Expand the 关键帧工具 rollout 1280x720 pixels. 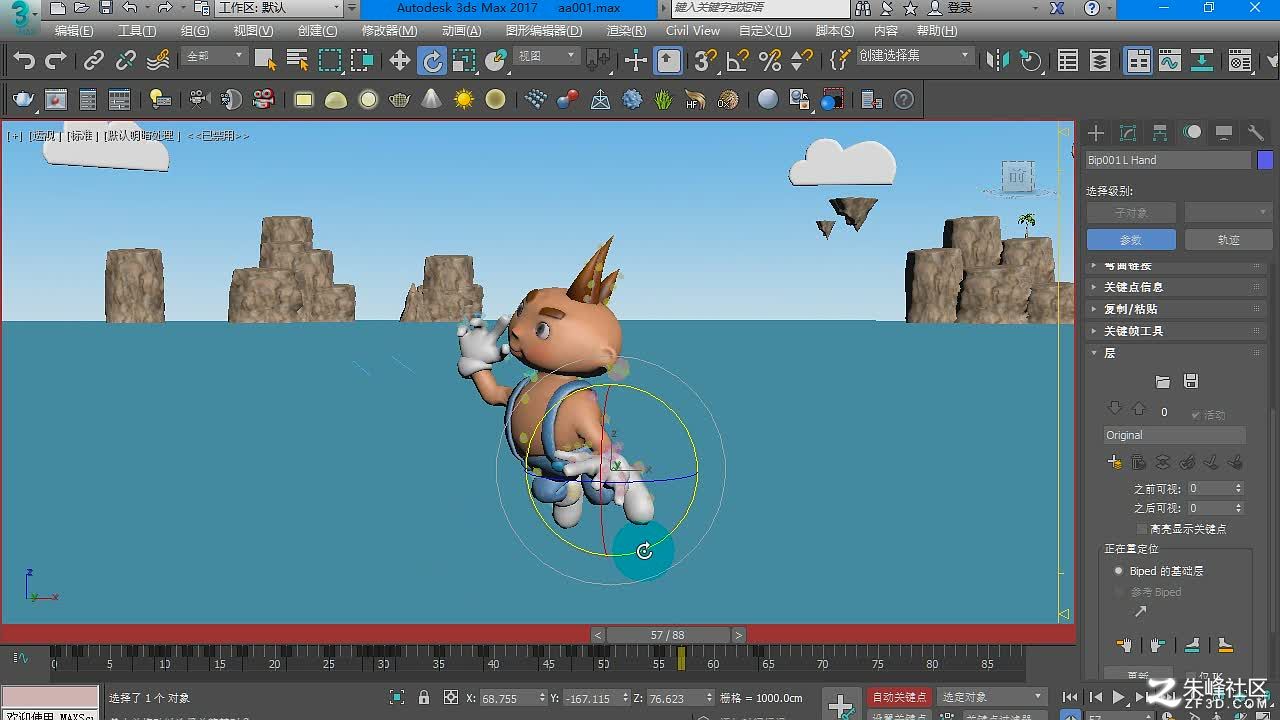pyautogui.click(x=1177, y=331)
